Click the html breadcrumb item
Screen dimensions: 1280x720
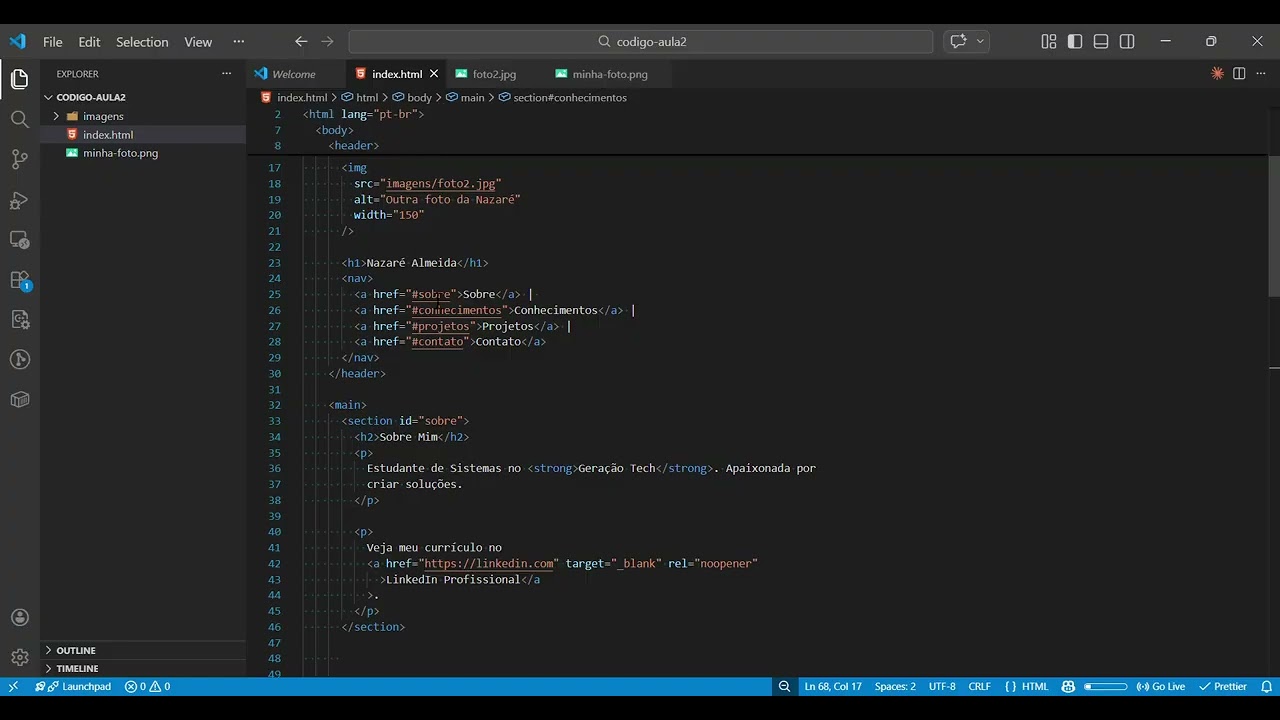point(367,97)
